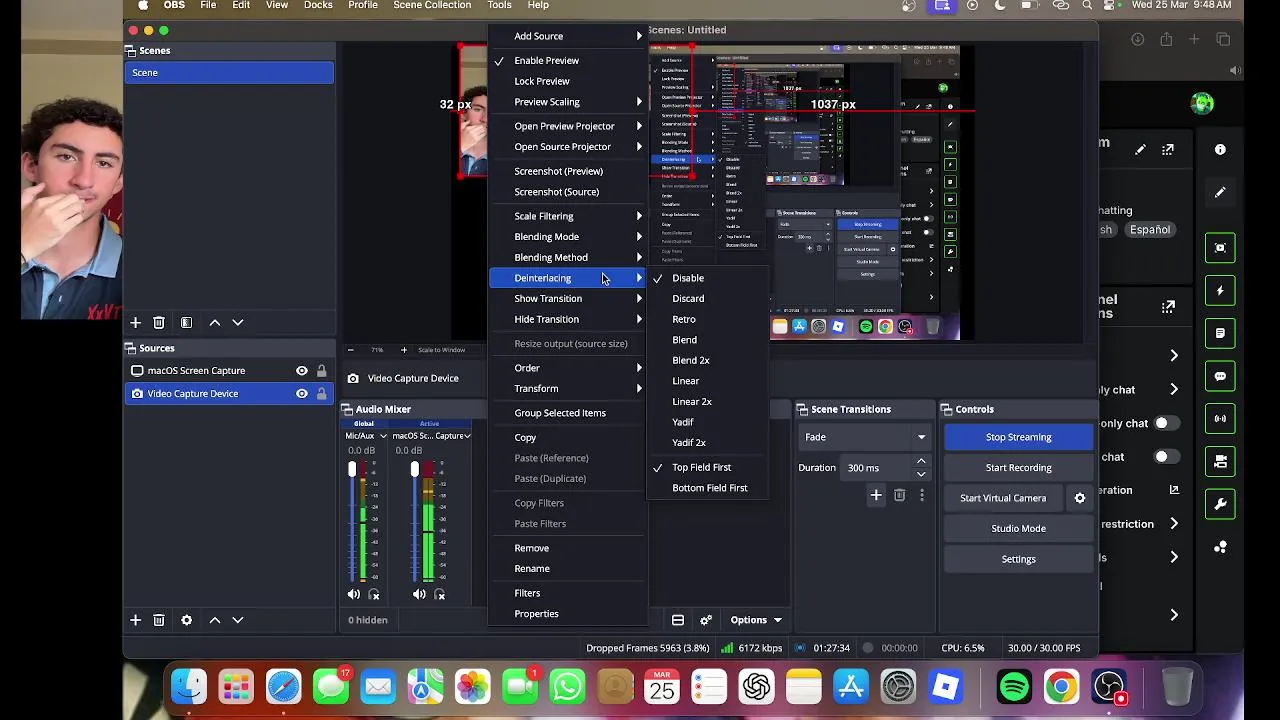Hide Video Capture Device using its eye icon
1280x720 pixels.
click(x=301, y=394)
